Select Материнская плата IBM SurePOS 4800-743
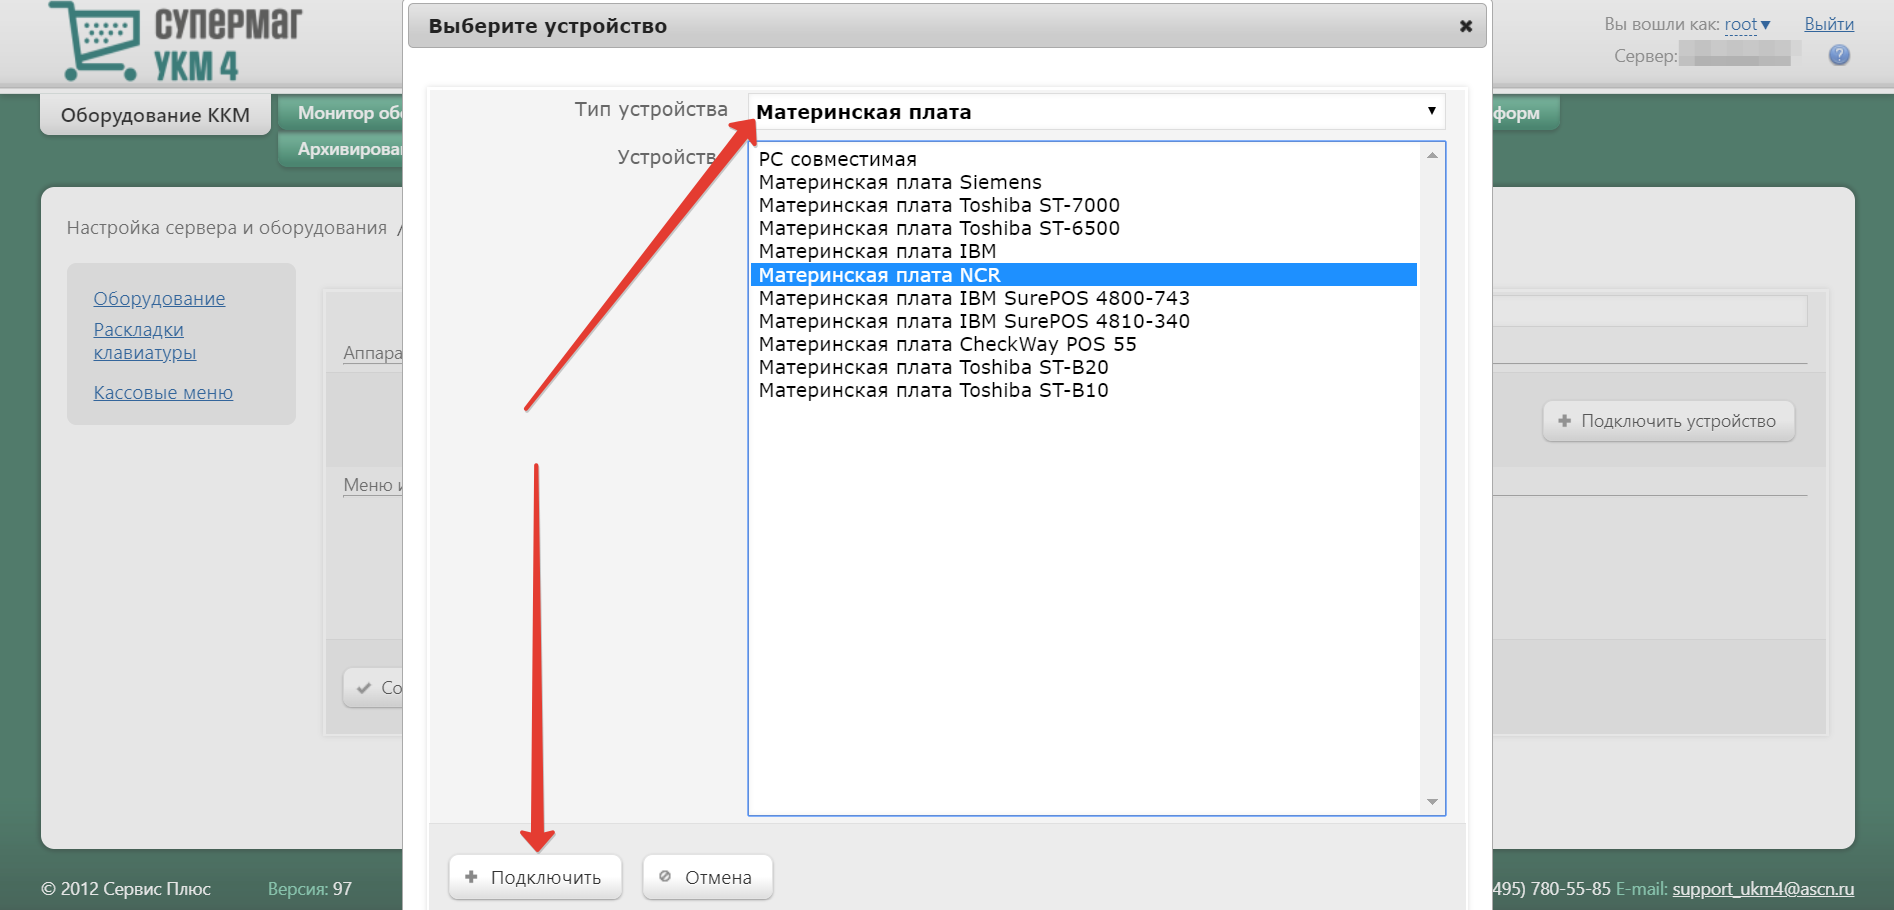 click(1083, 298)
